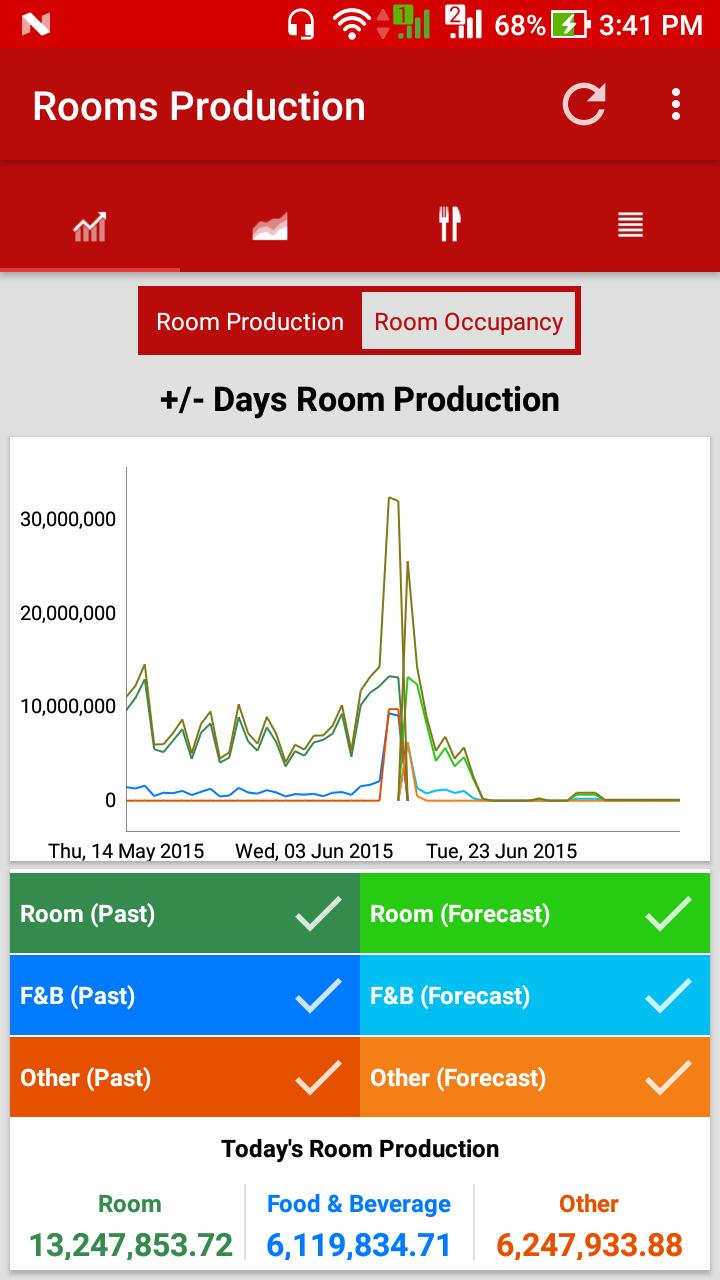Tap Food & Beverage total 6,119,834.71
Viewport: 720px width, 1280px height.
point(359,1245)
